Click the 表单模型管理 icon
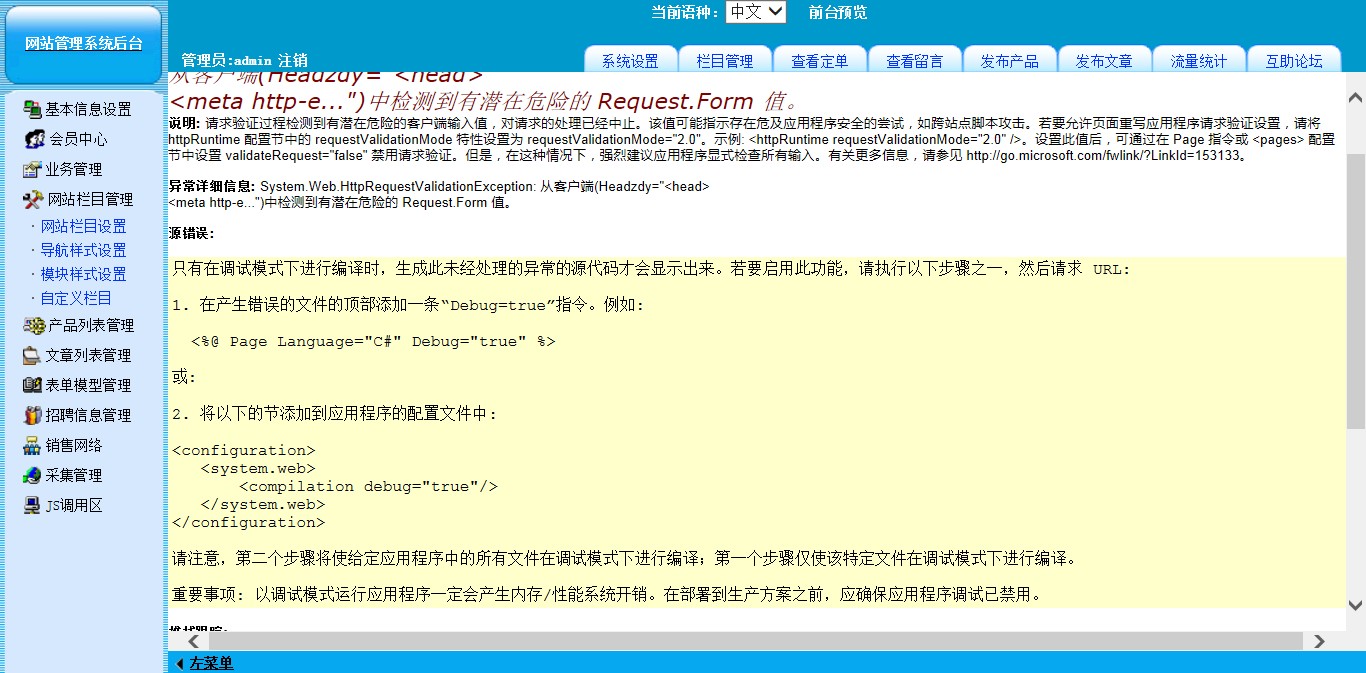Viewport: 1366px width, 673px height. (x=32, y=385)
